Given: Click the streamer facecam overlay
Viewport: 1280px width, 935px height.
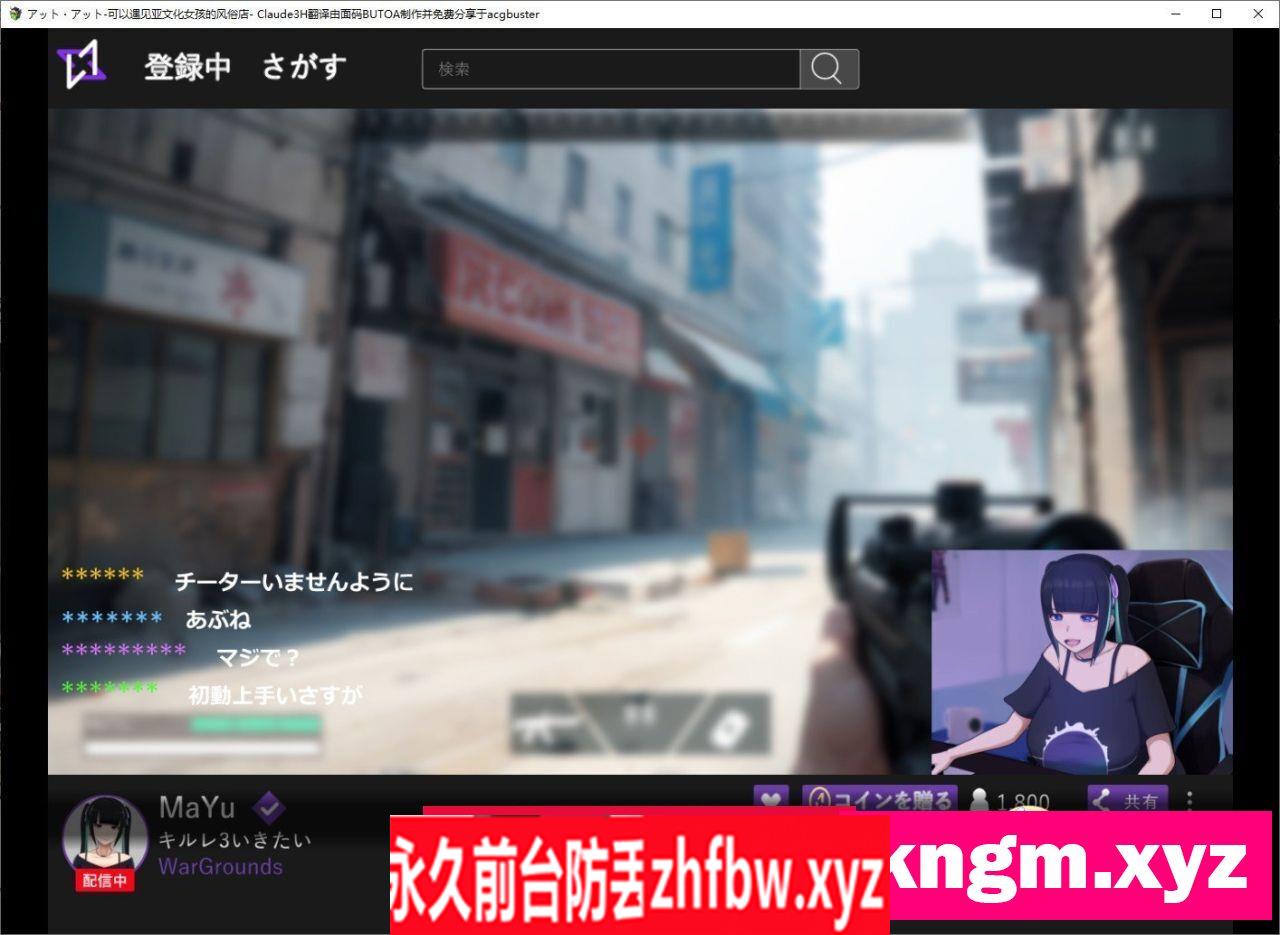Looking at the screenshot, I should [x=1081, y=662].
